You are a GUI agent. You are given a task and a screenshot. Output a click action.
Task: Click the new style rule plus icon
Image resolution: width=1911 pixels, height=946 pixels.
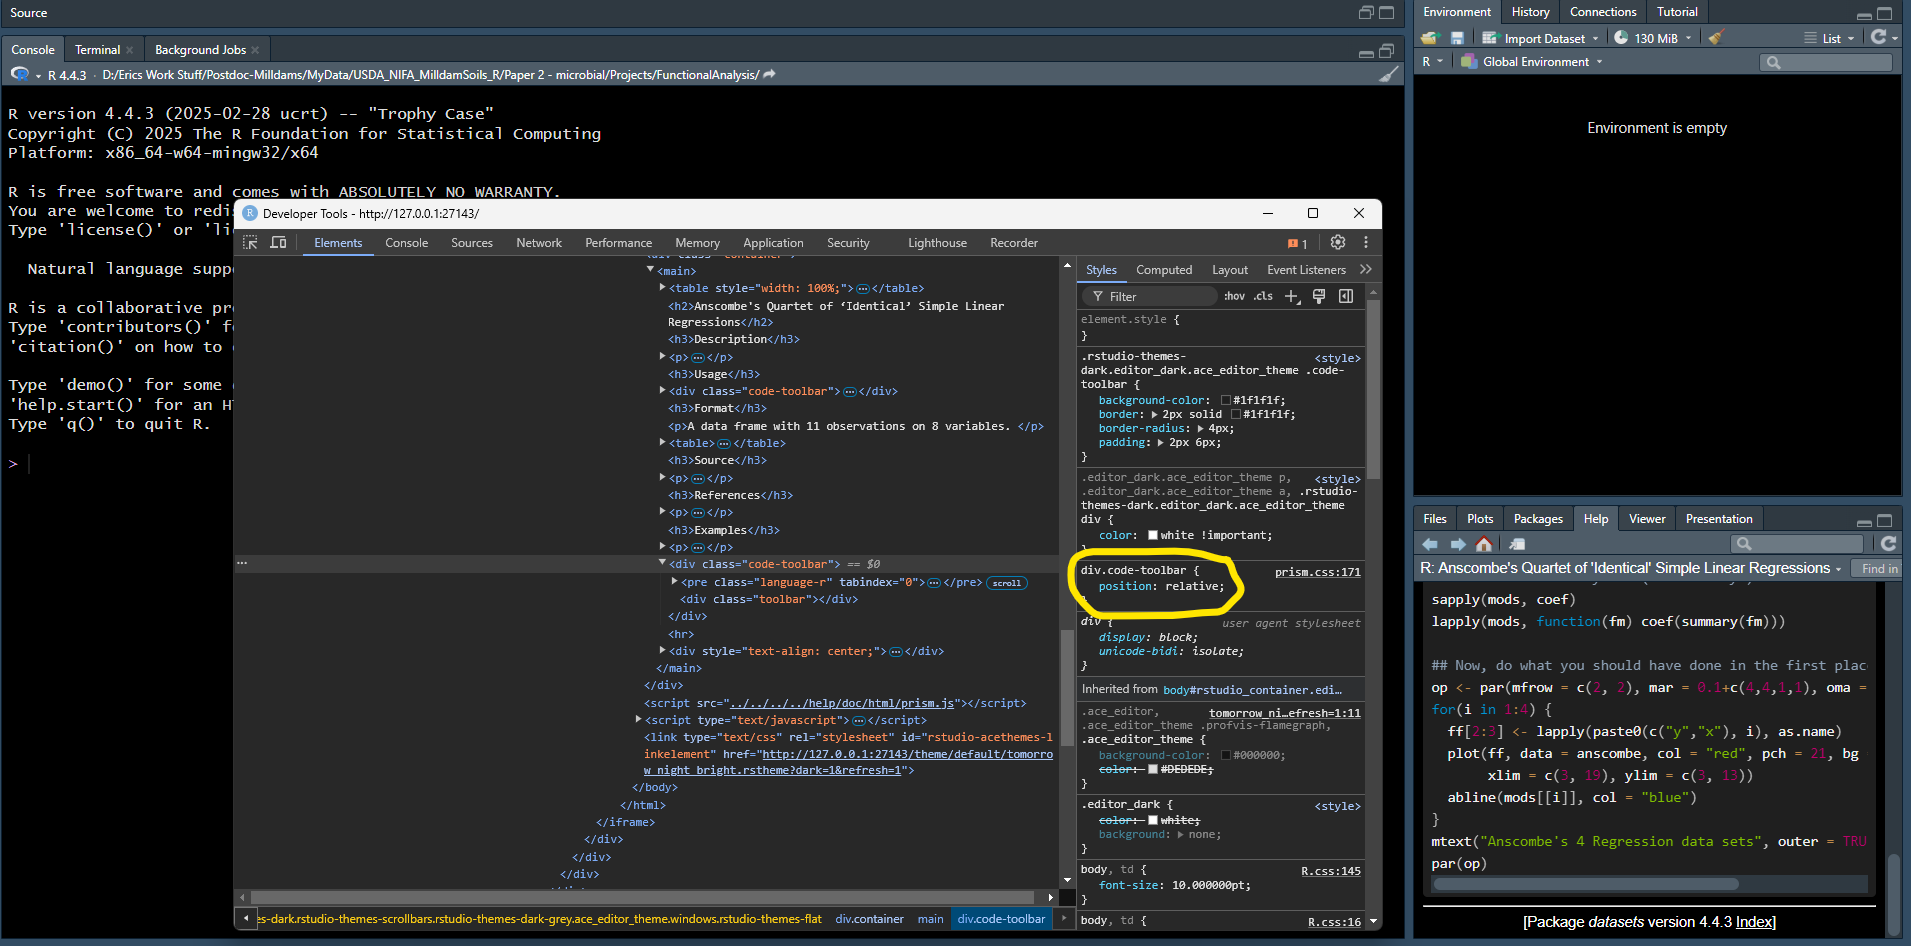pyautogui.click(x=1292, y=296)
